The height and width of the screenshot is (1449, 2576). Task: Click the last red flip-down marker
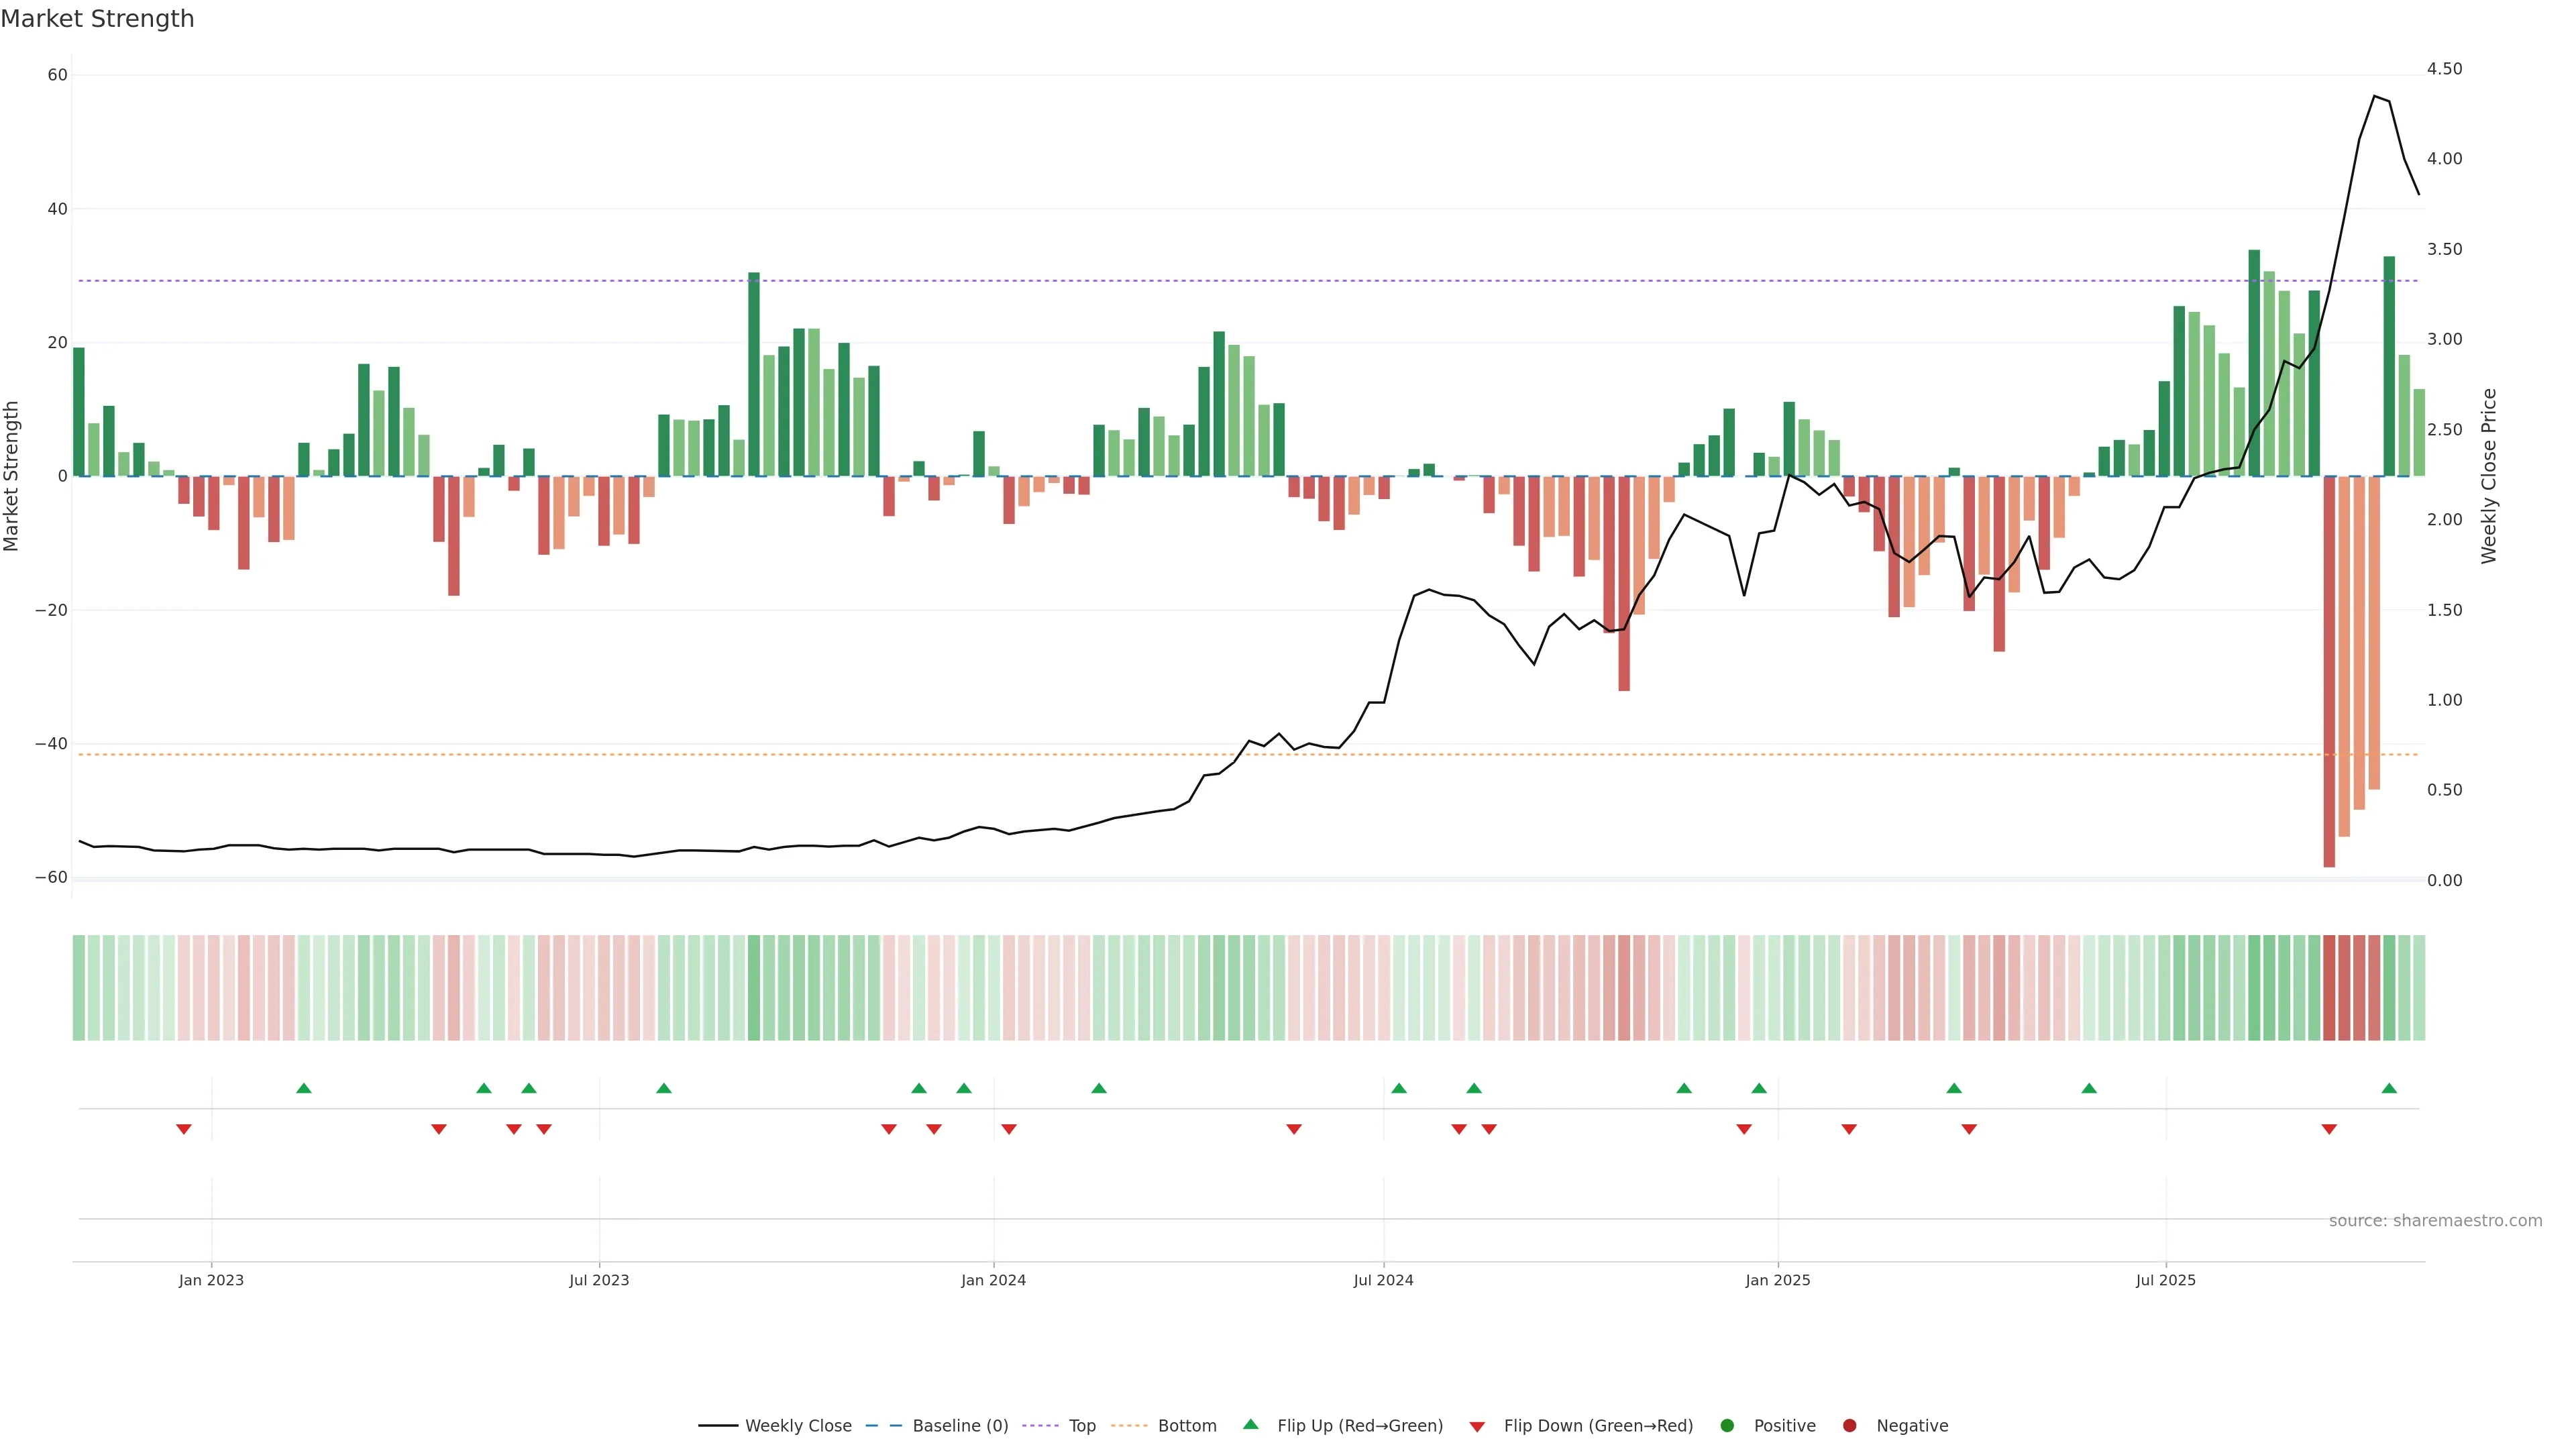pos(2329,1129)
